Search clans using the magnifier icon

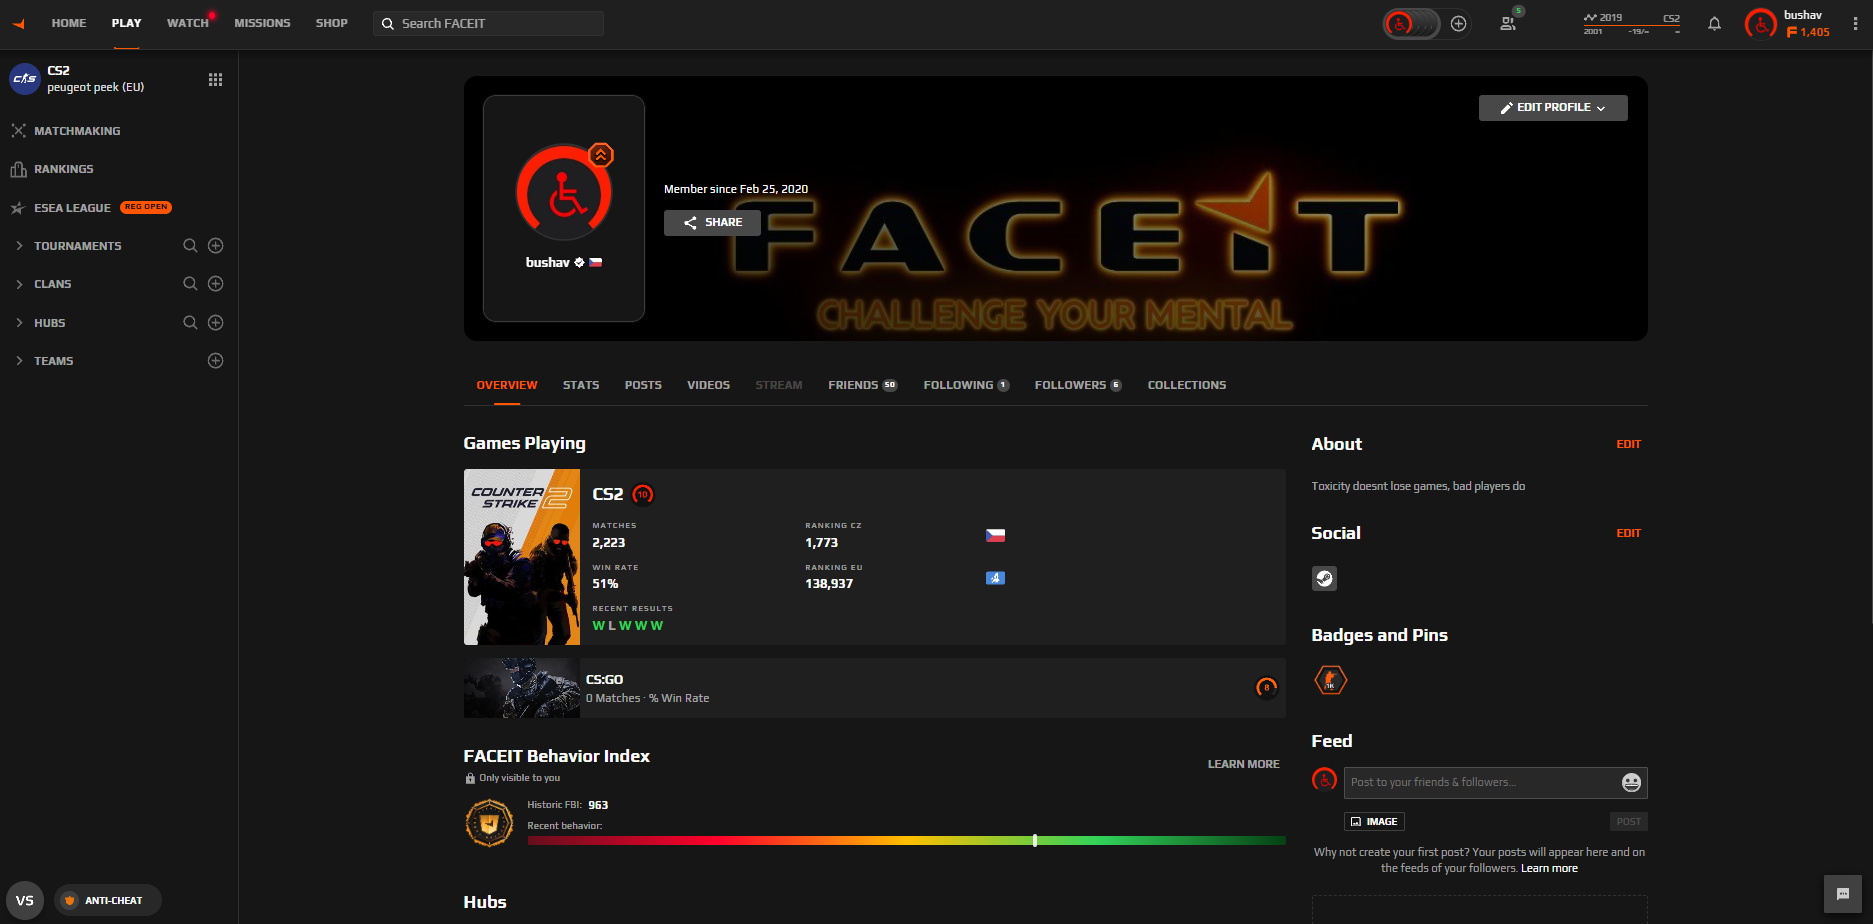point(190,284)
